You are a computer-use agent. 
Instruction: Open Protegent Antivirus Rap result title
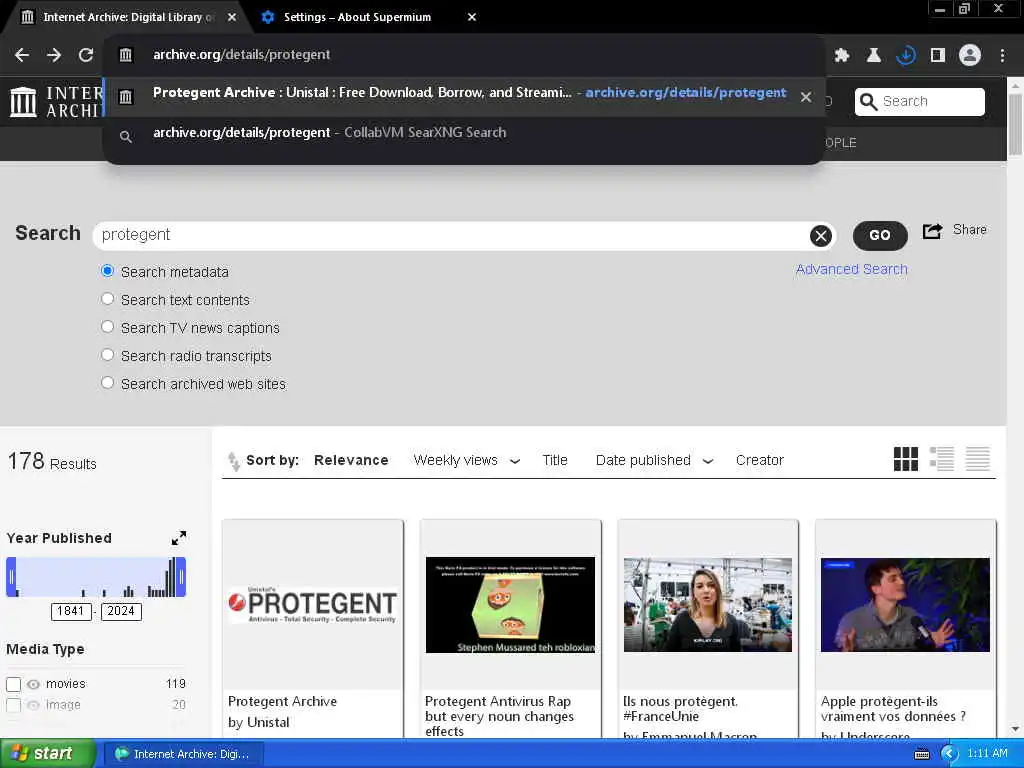click(499, 716)
